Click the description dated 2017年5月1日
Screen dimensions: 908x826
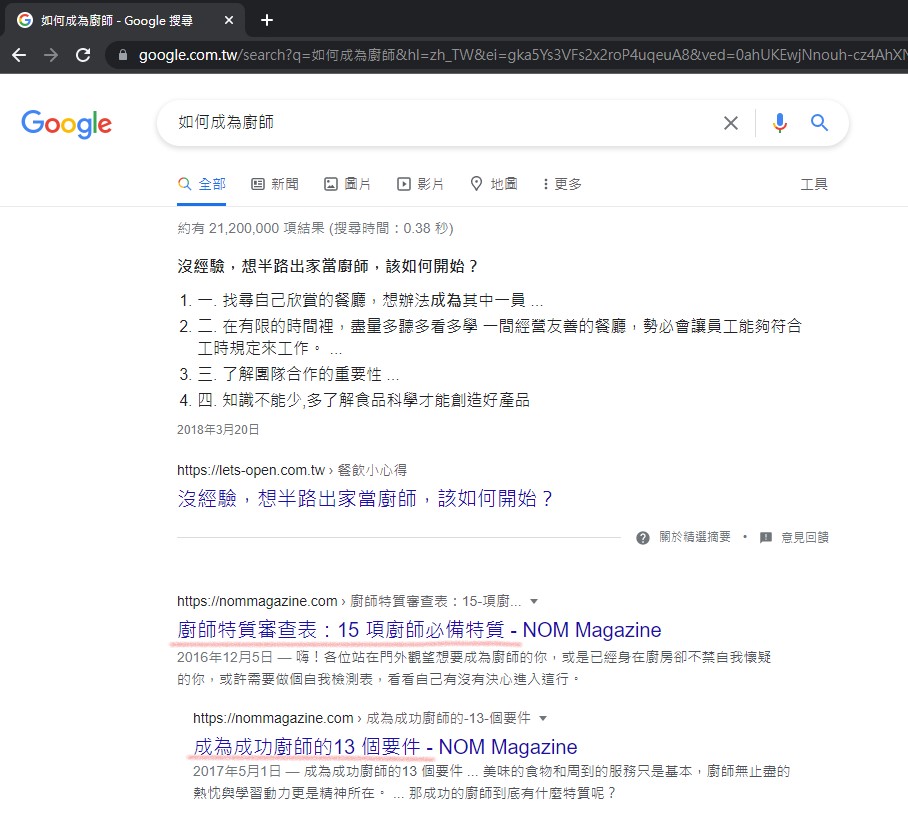(x=491, y=782)
